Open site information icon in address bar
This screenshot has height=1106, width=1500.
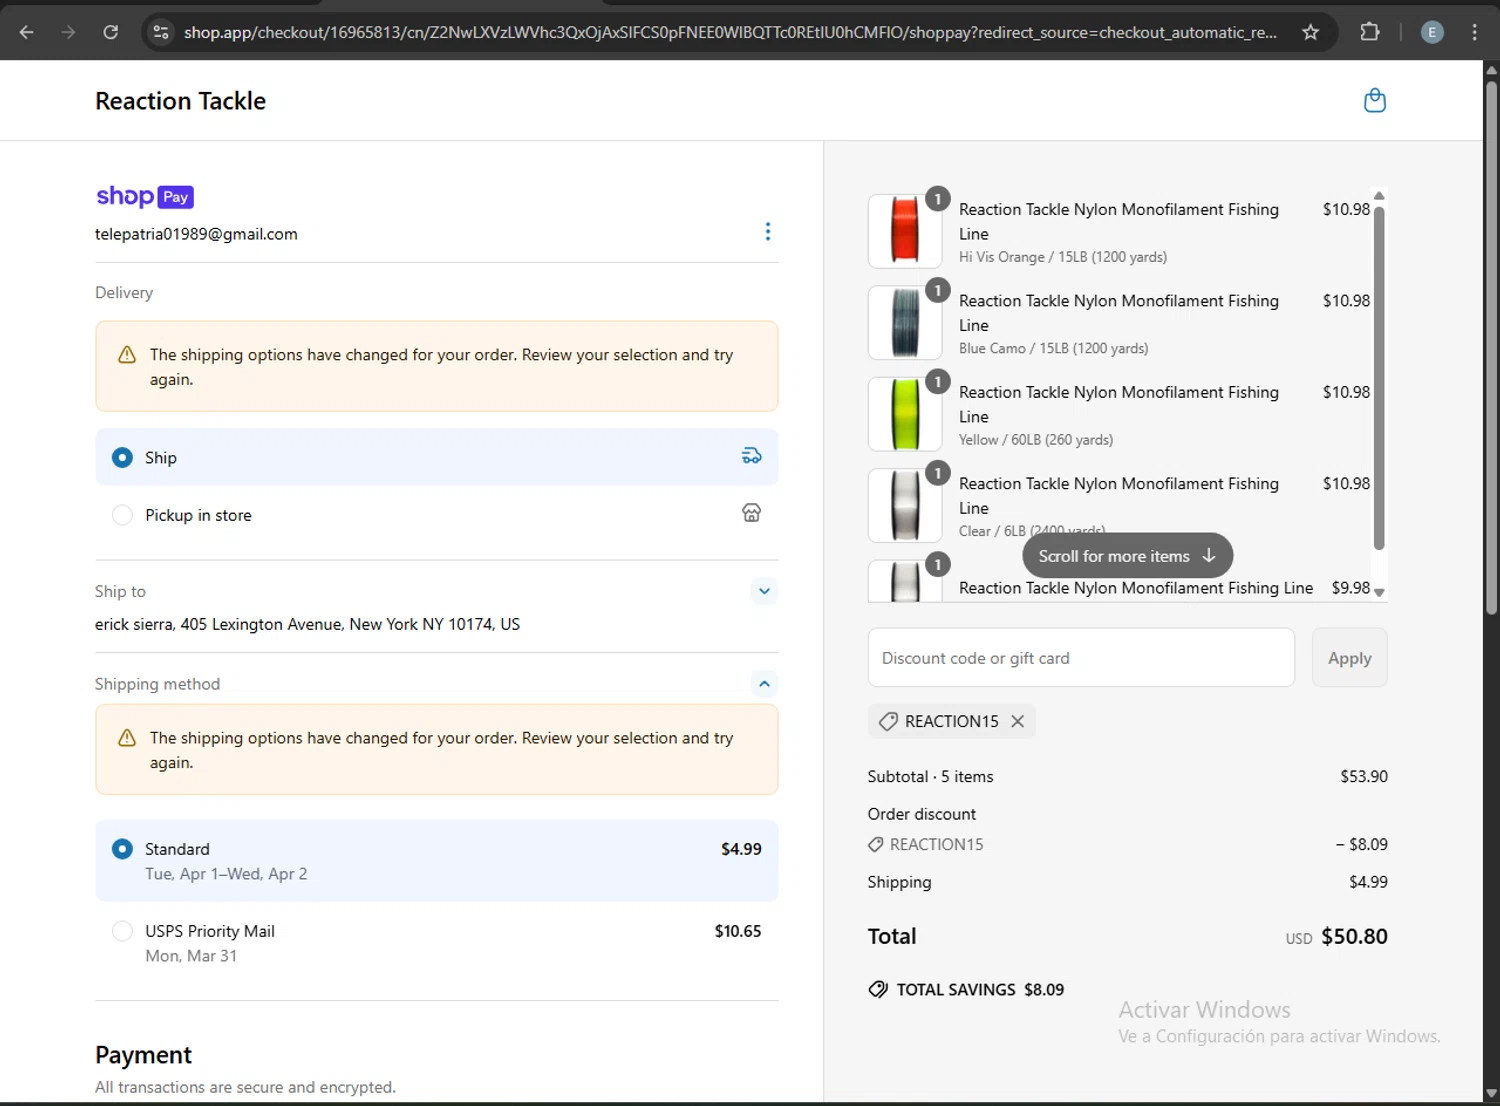click(x=160, y=32)
